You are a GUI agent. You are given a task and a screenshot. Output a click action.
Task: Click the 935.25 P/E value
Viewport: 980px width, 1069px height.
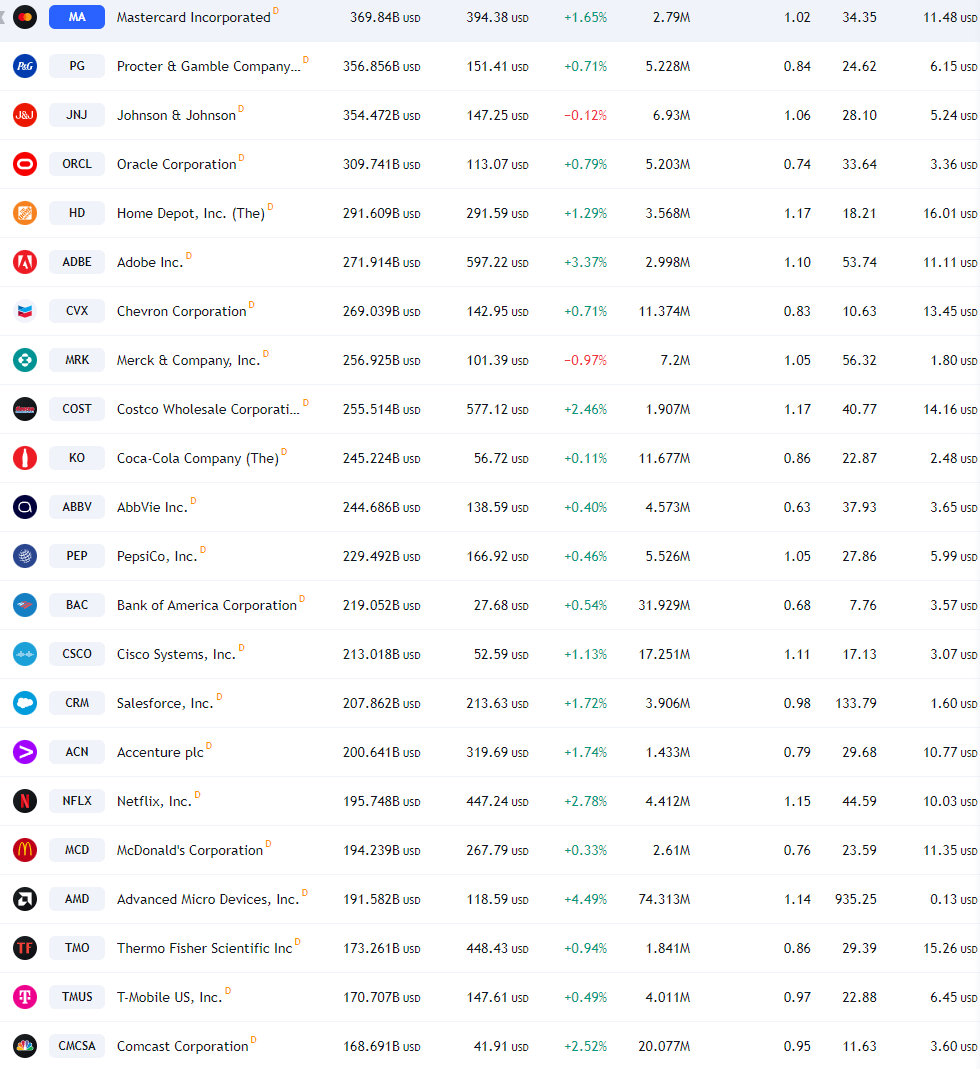click(856, 899)
